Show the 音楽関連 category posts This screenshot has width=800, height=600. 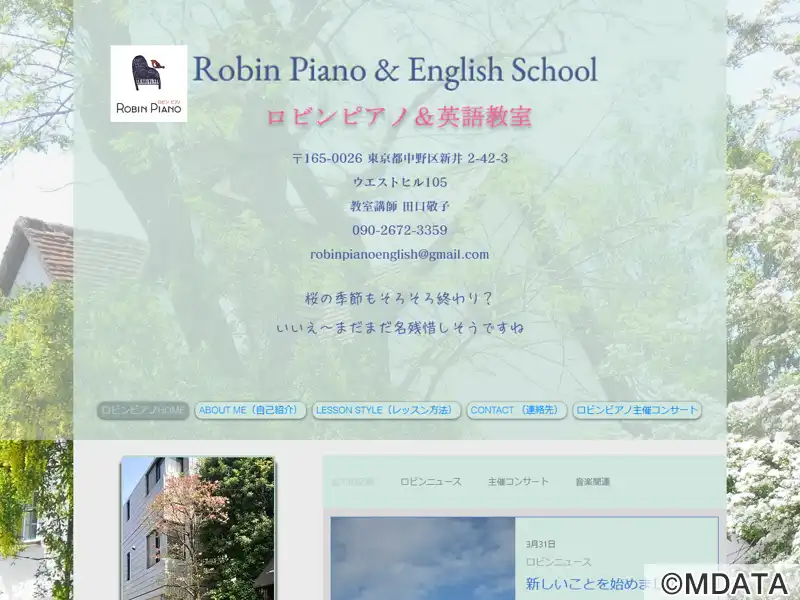point(593,482)
